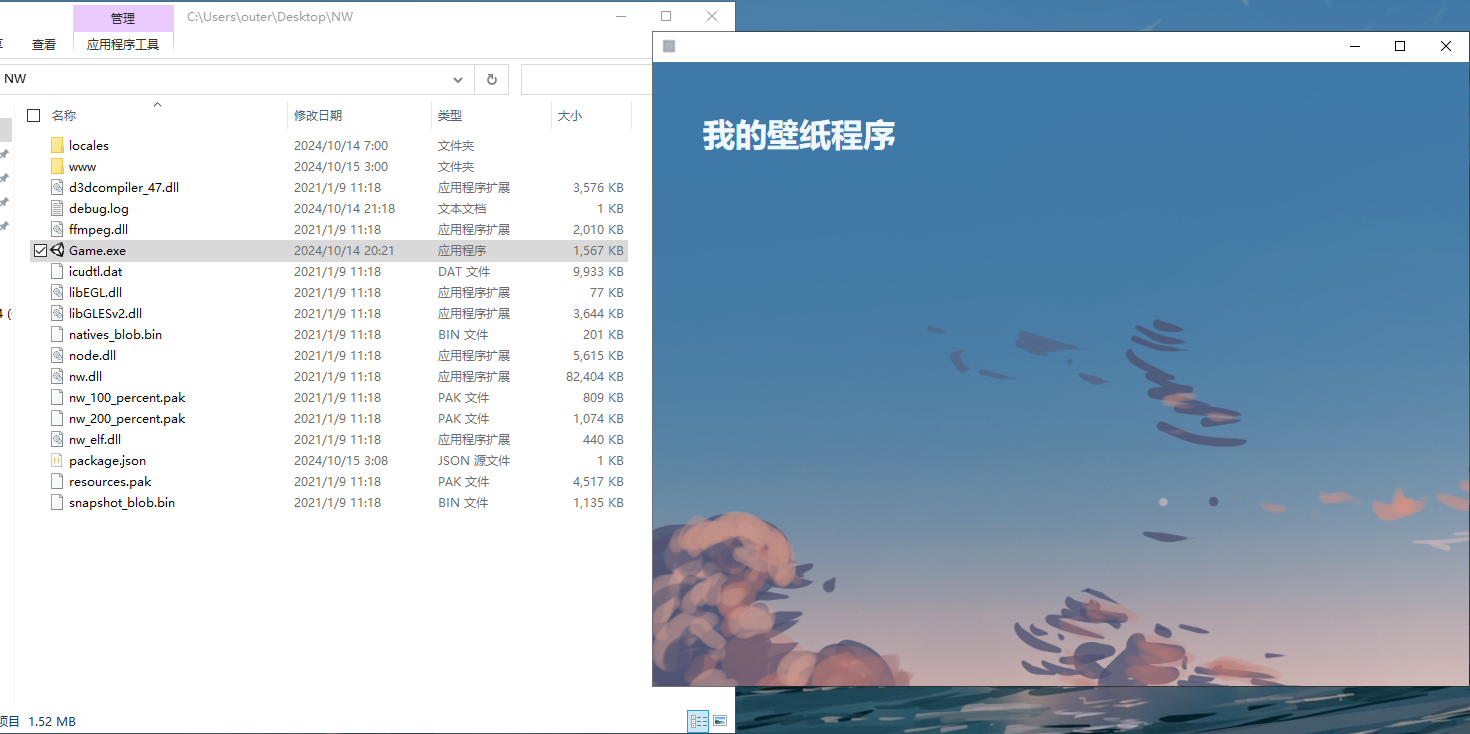Maximize the wallpaper app window

(1400, 46)
